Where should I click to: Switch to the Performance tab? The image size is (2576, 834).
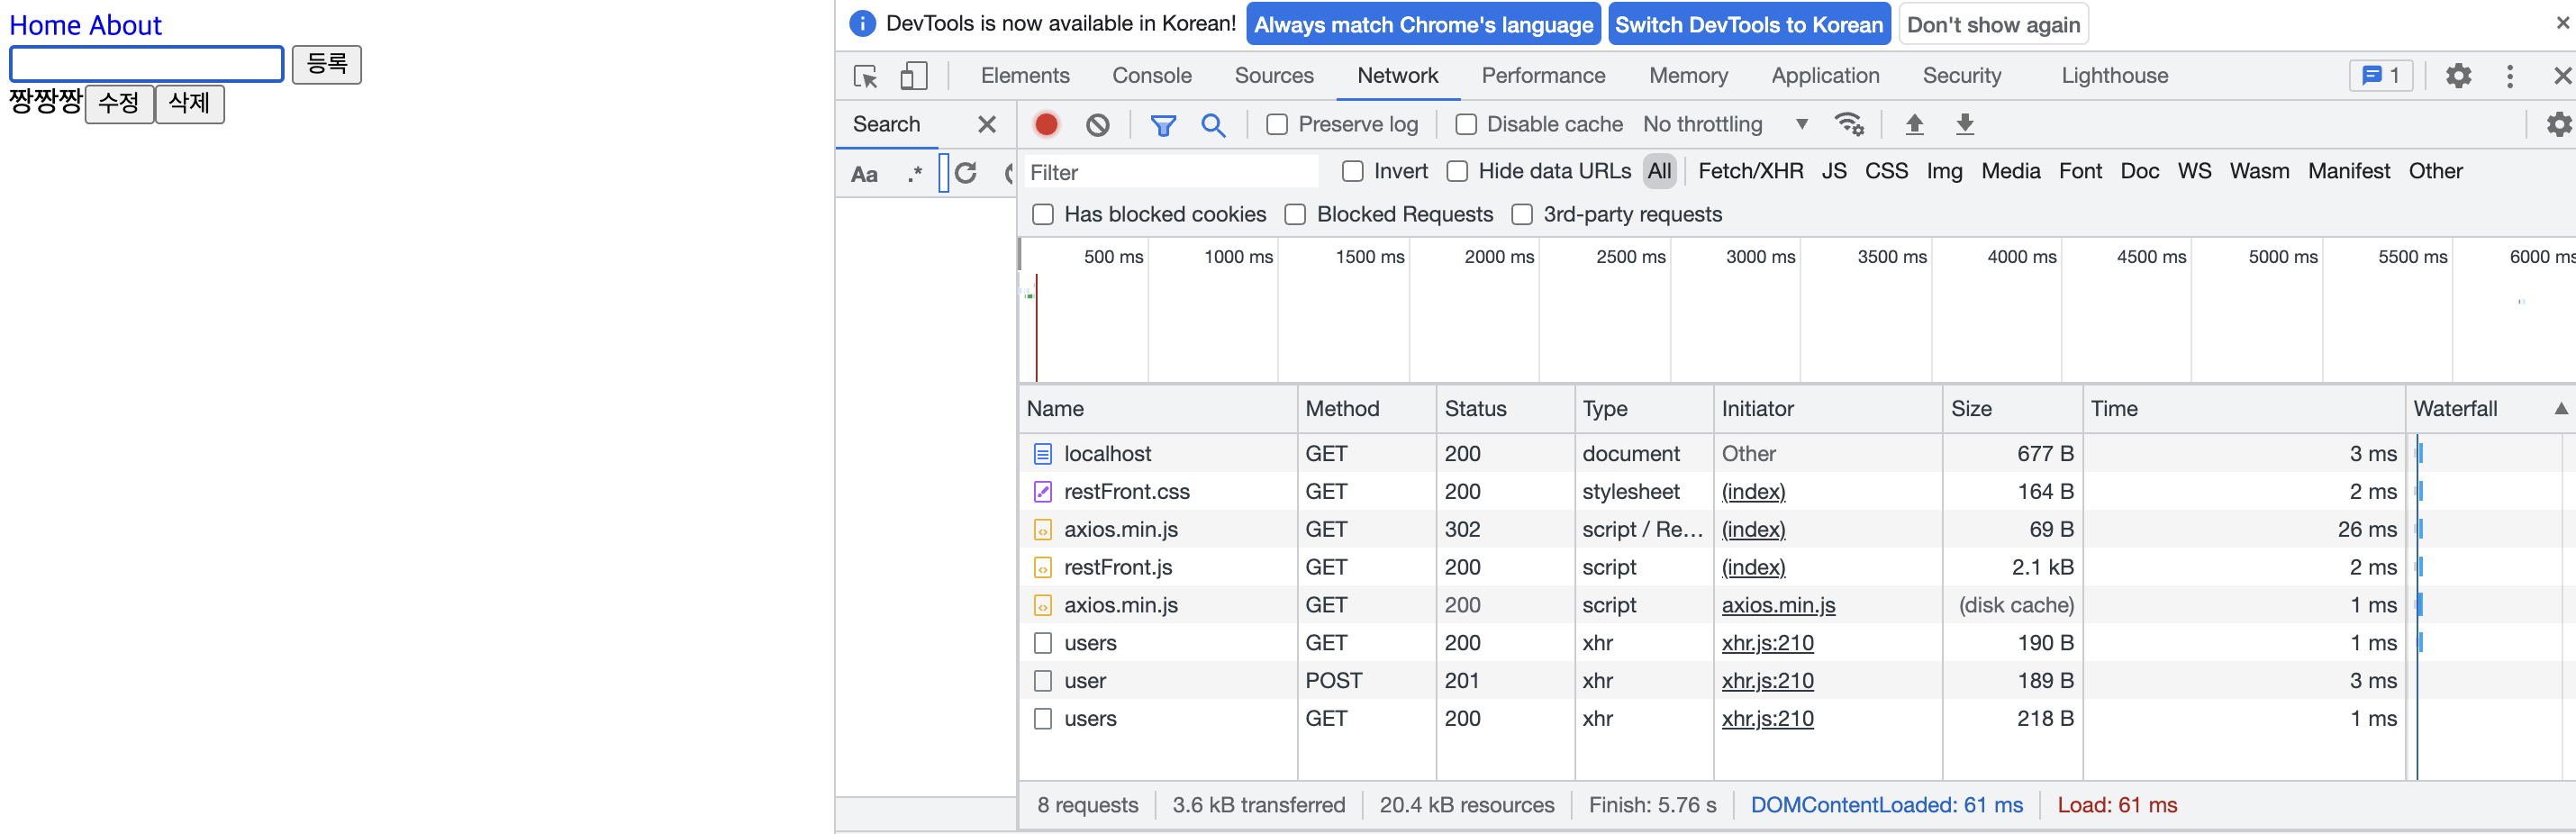pos(1542,75)
